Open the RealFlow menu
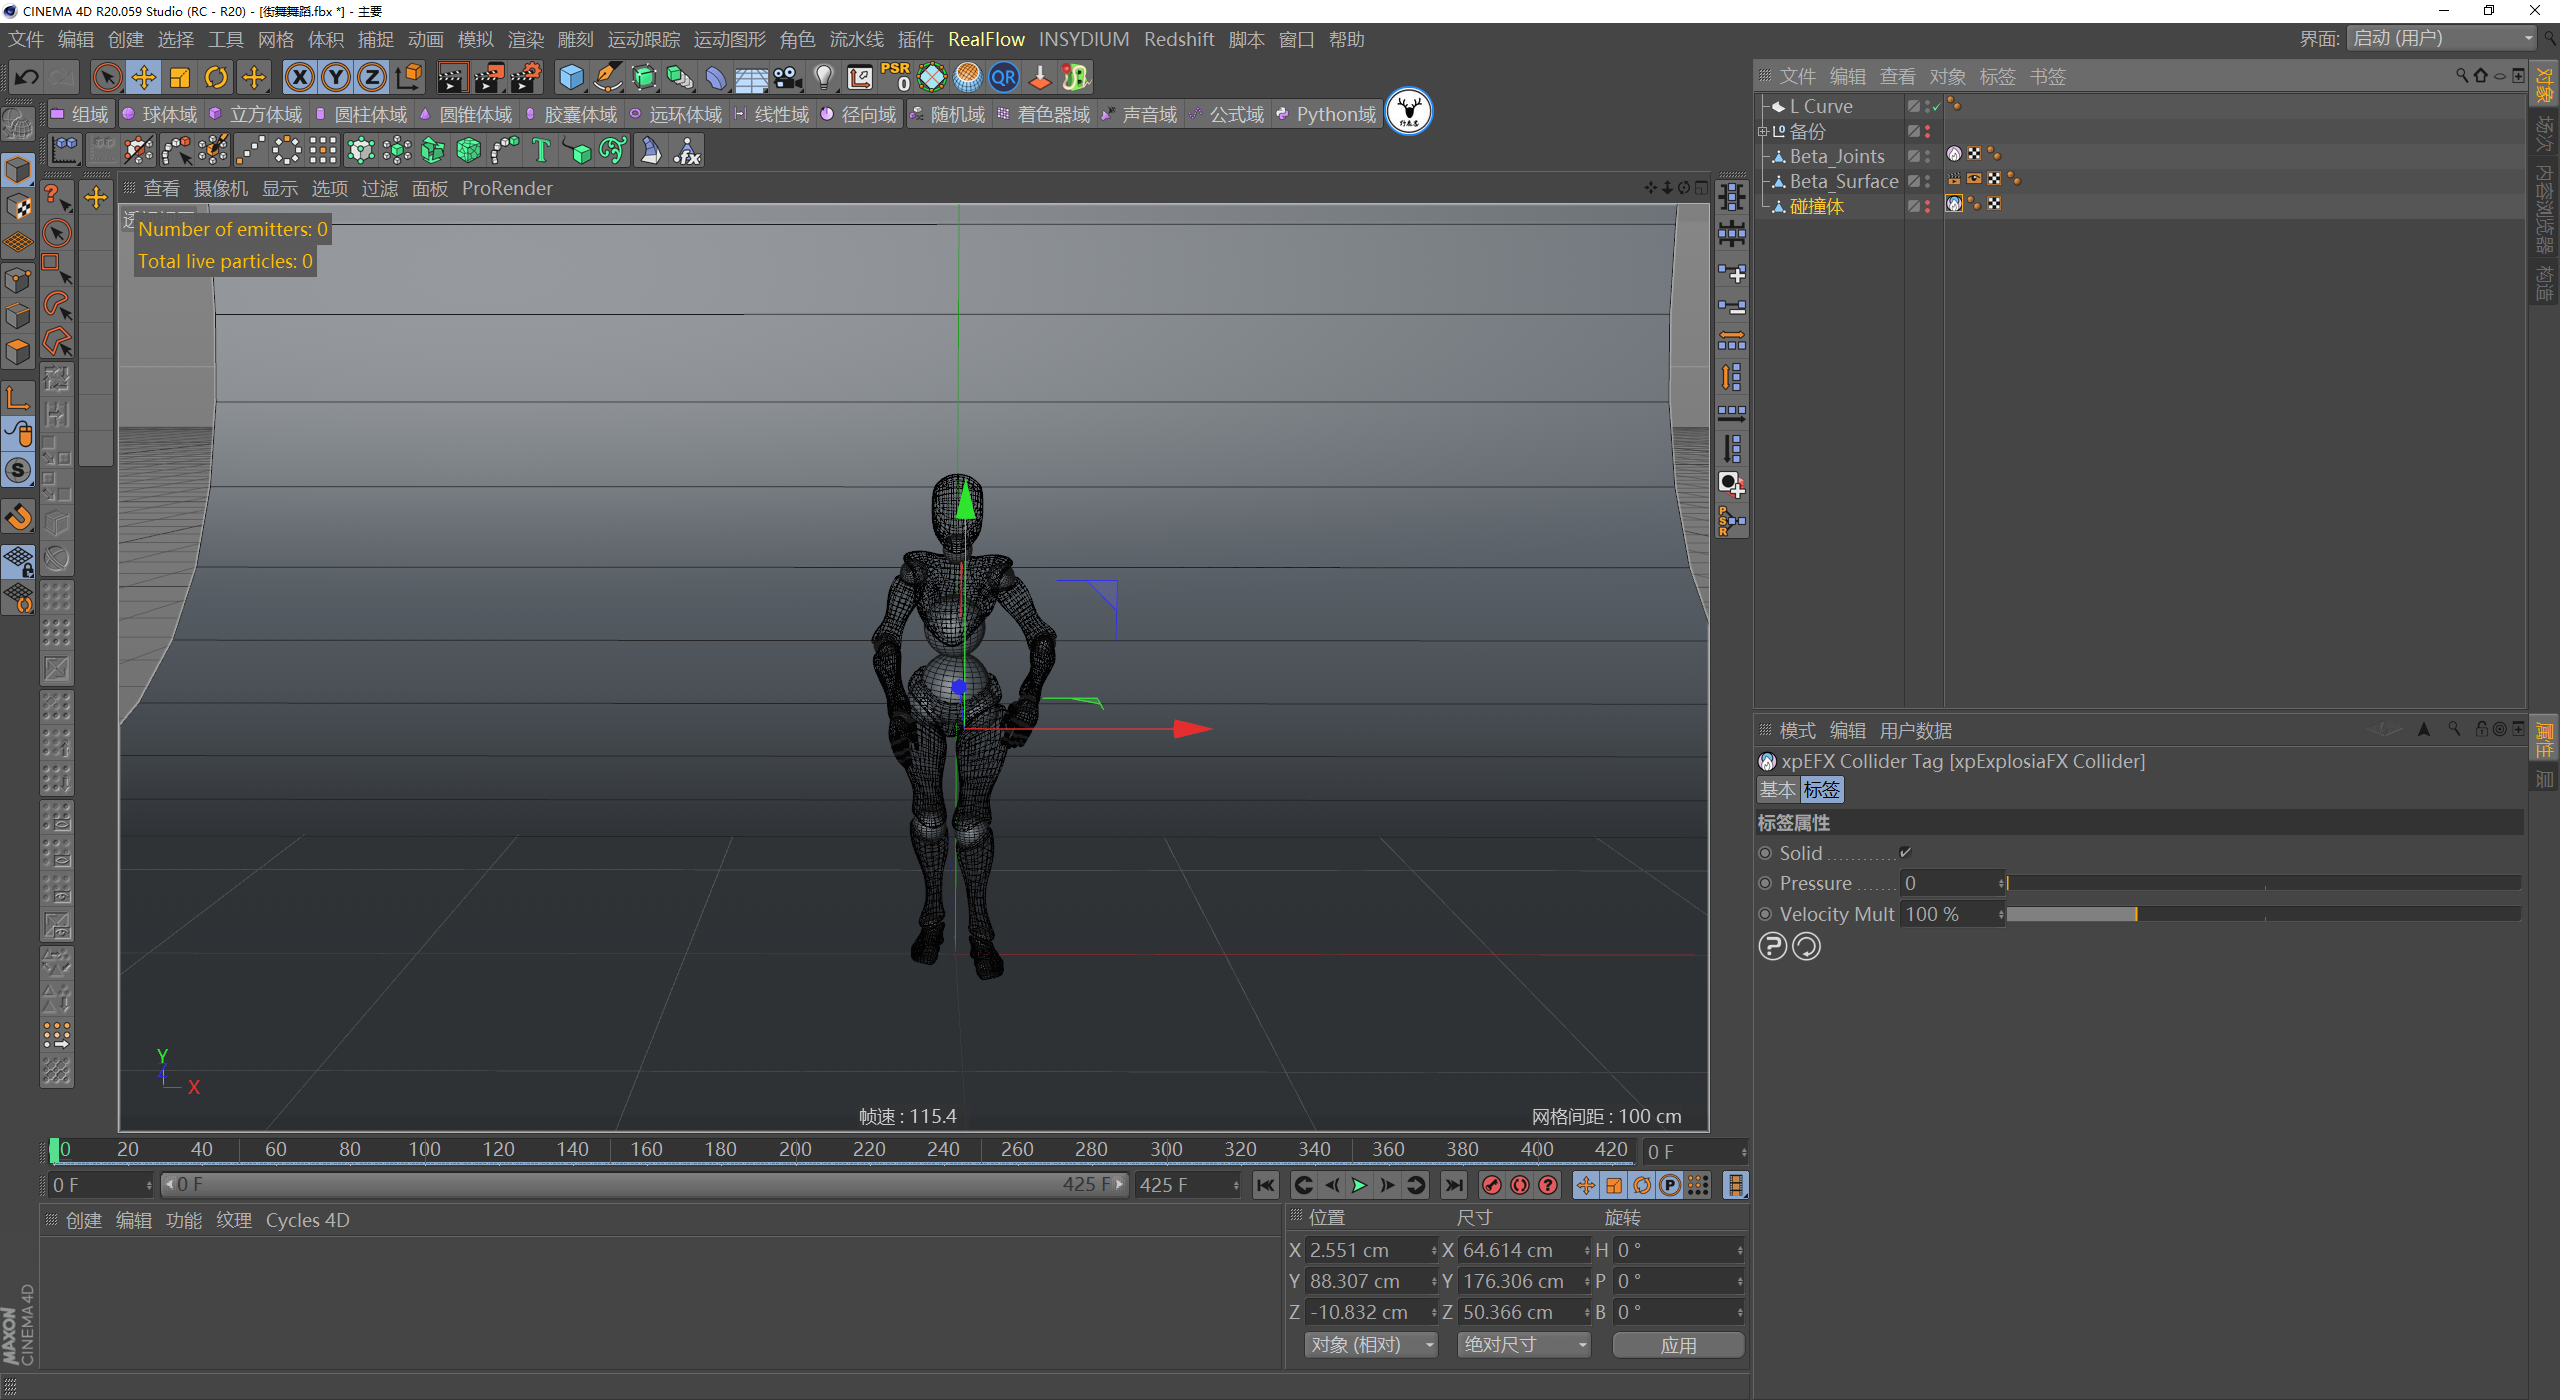This screenshot has height=1400, width=2560. click(x=985, y=39)
